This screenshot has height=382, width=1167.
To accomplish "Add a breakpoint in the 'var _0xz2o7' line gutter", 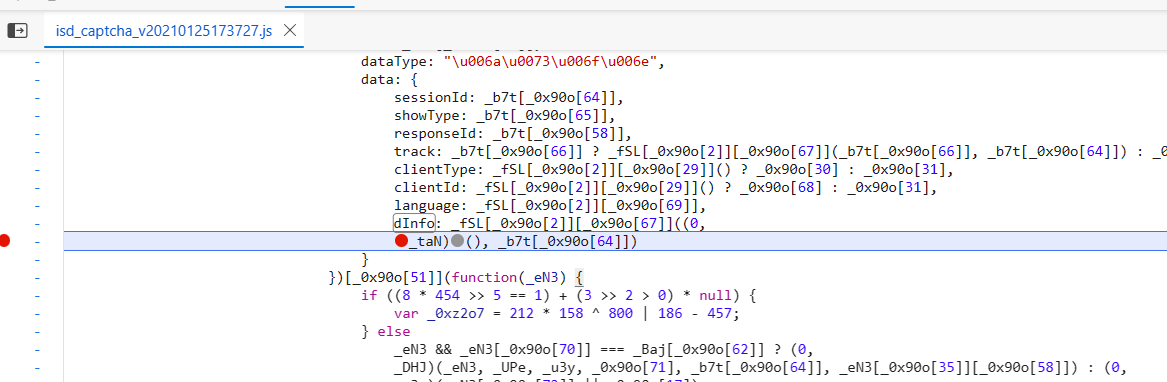I will (37, 313).
